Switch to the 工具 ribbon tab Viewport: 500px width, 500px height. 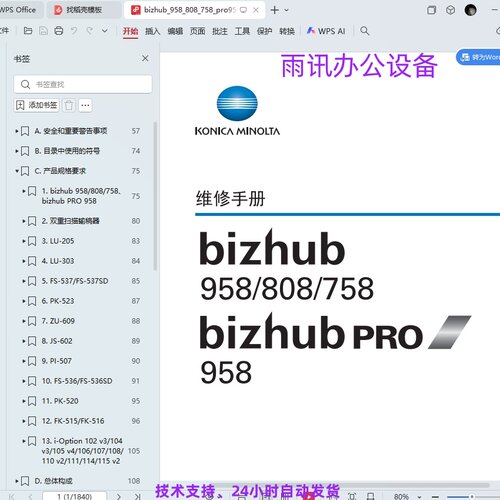tap(242, 31)
